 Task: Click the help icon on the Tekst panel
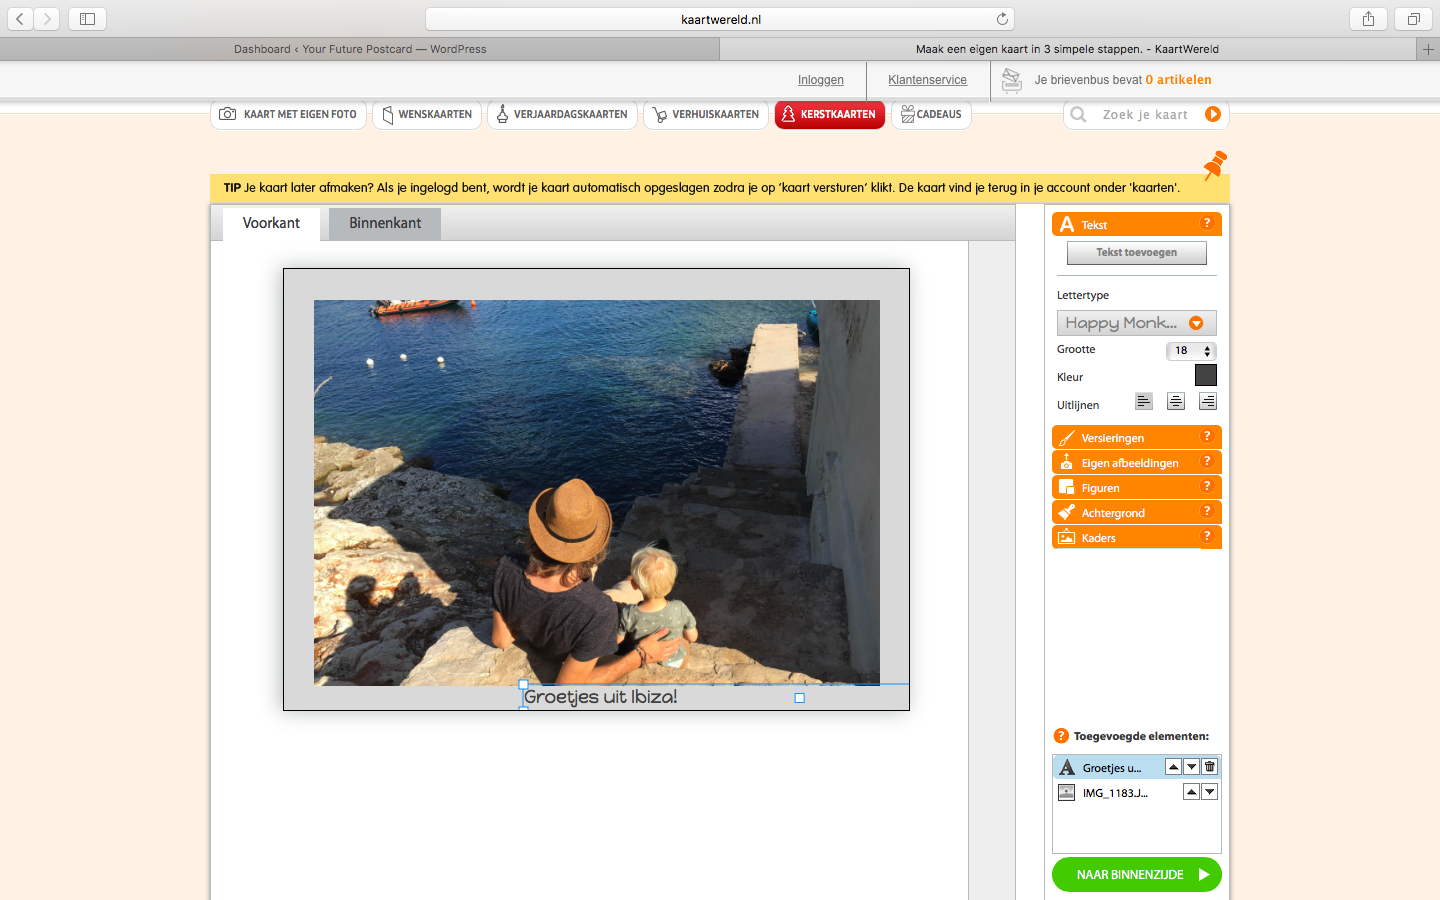tap(1207, 224)
